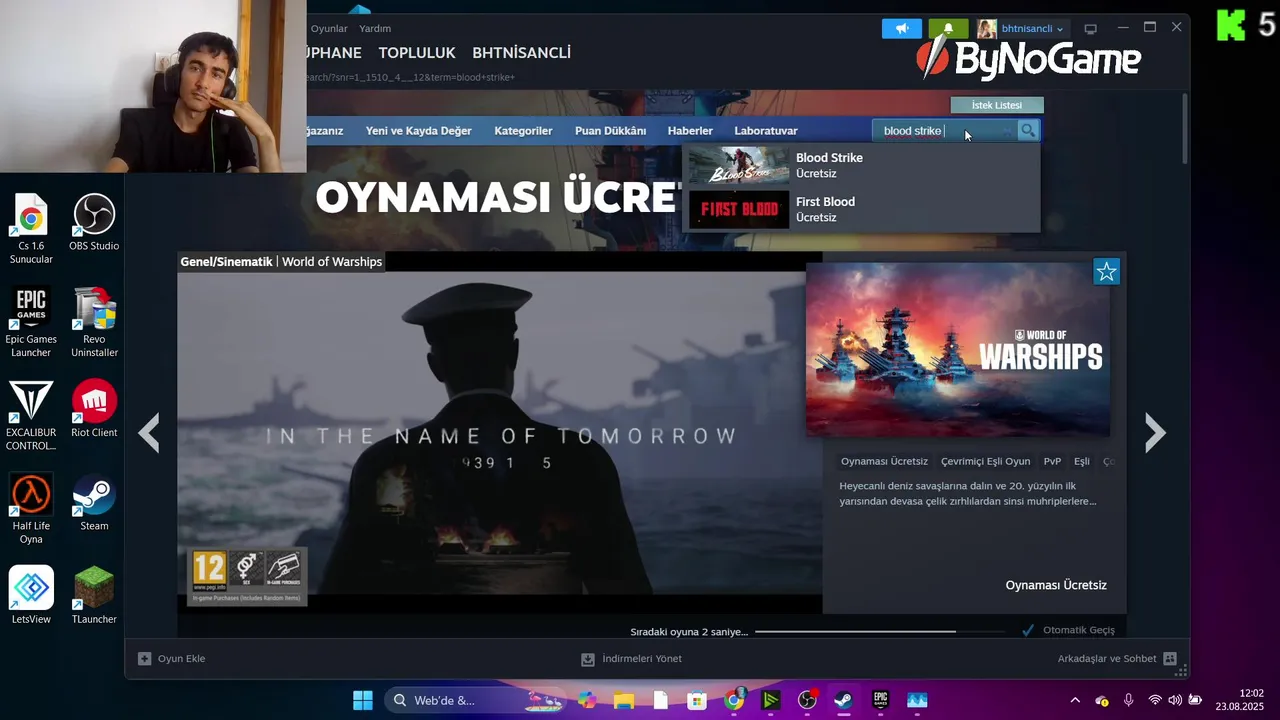Open Cs 1.6 Sunucular desktop shortcut
The width and height of the screenshot is (1280, 720).
(31, 229)
